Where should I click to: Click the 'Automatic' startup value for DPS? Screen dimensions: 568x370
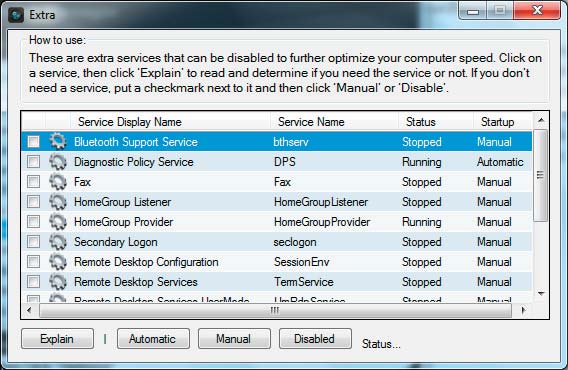coord(500,162)
